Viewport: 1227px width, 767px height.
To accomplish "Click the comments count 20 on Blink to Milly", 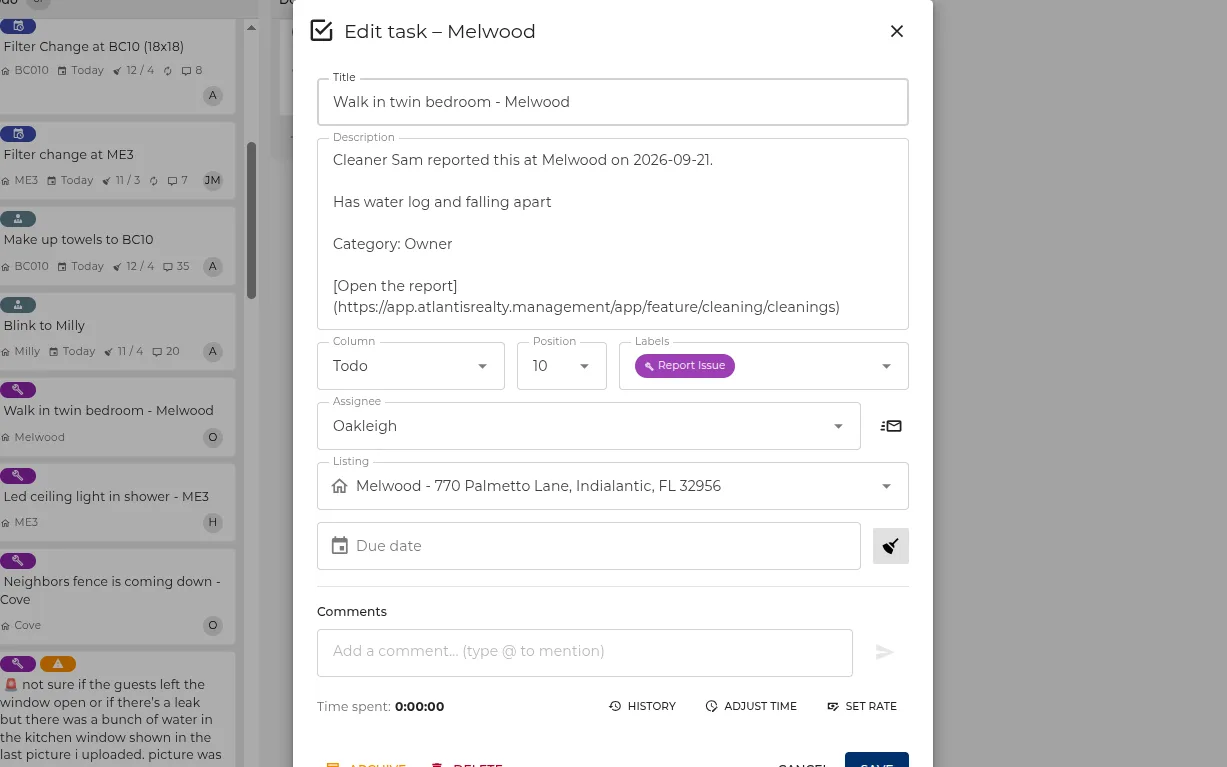I will tap(166, 352).
